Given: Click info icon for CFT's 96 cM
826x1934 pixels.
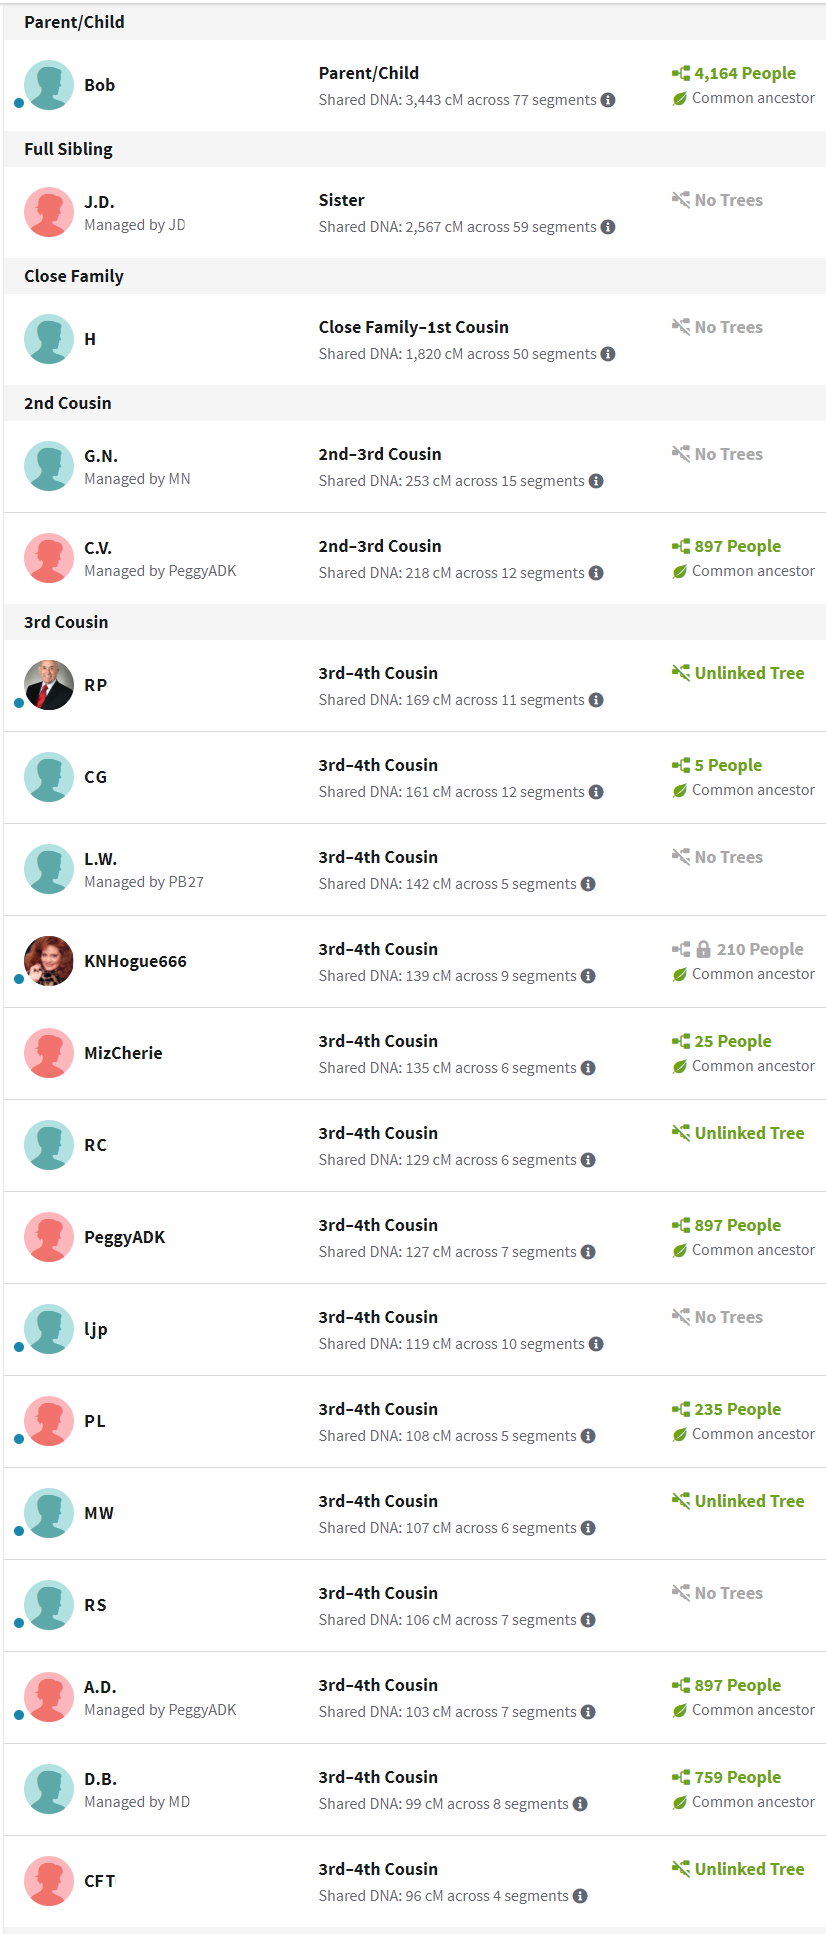Looking at the screenshot, I should [x=580, y=1896].
